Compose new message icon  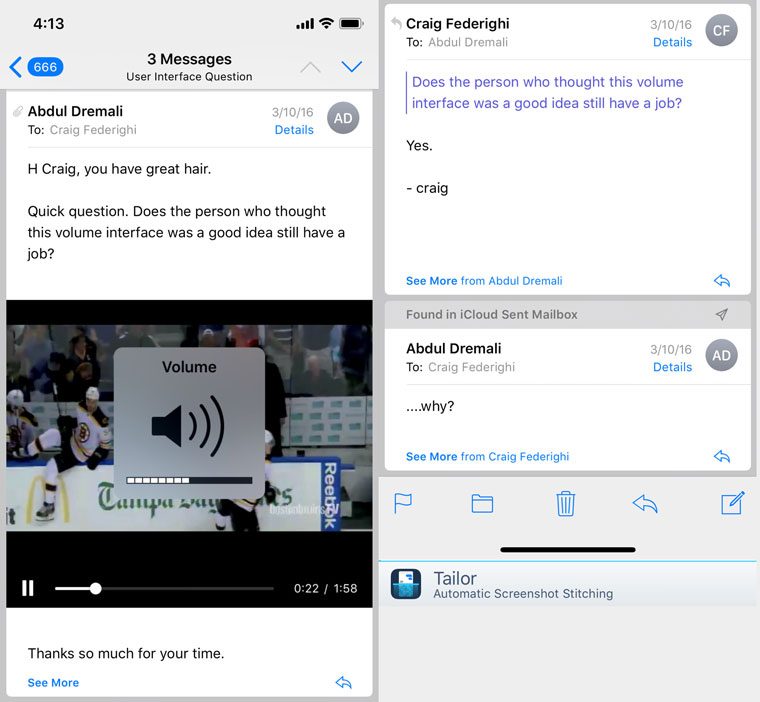tap(732, 503)
